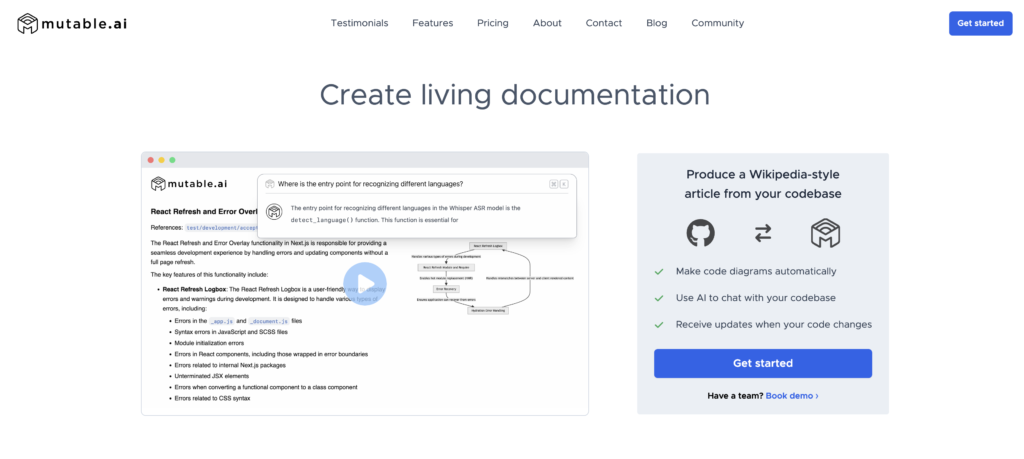Click the checkmark beside Use AI to chat
Image resolution: width=1024 pixels, height=459 pixels.
click(659, 298)
